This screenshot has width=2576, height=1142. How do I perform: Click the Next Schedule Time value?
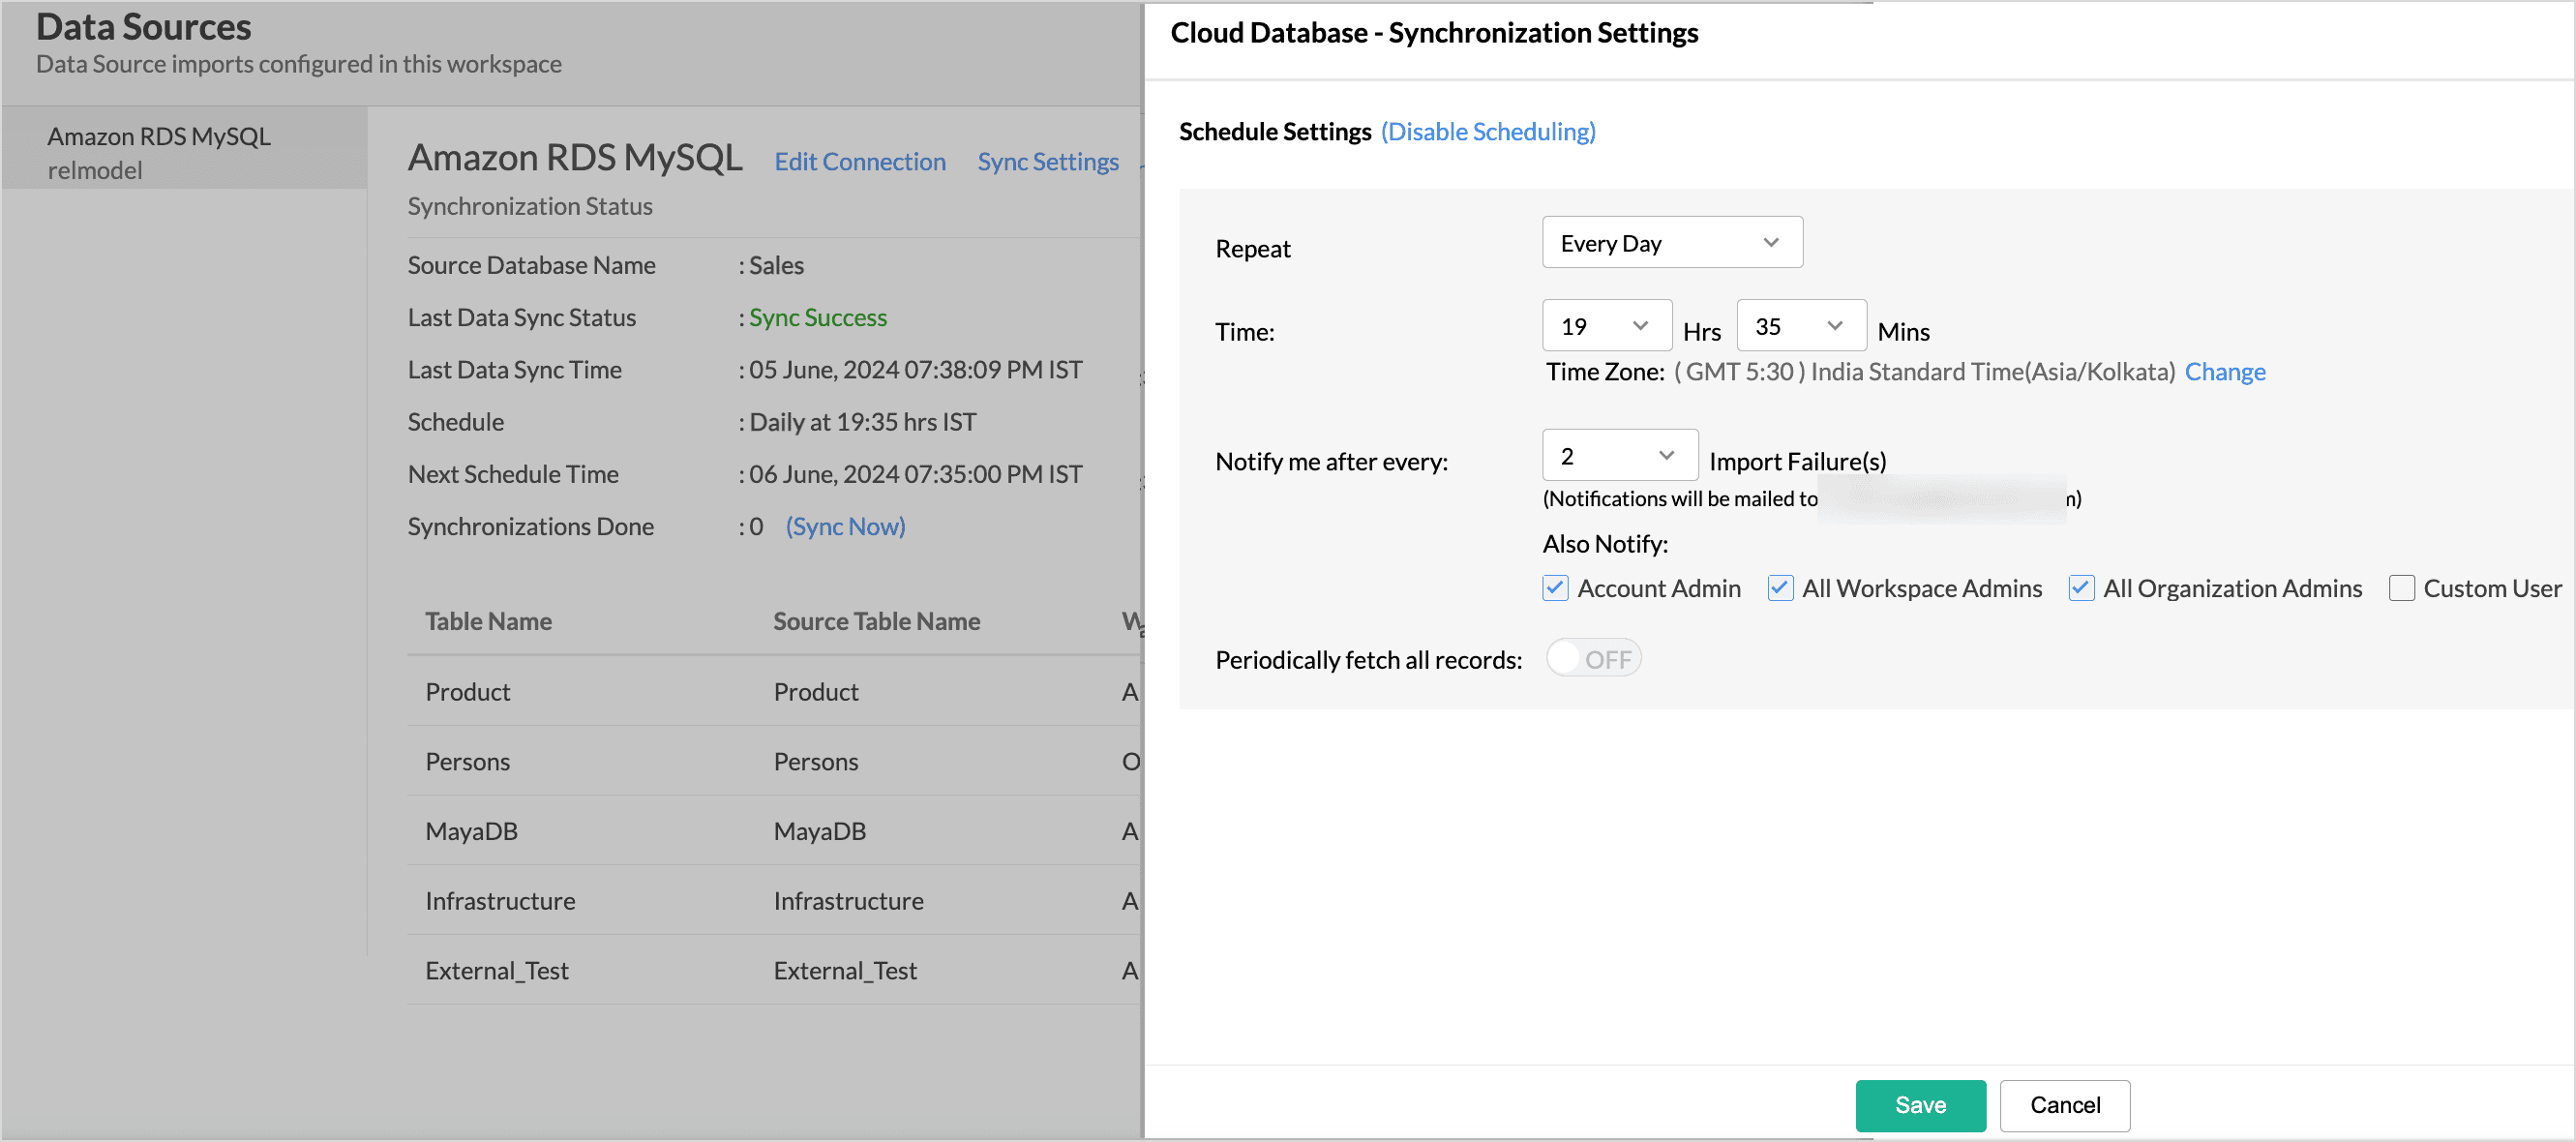916,474
